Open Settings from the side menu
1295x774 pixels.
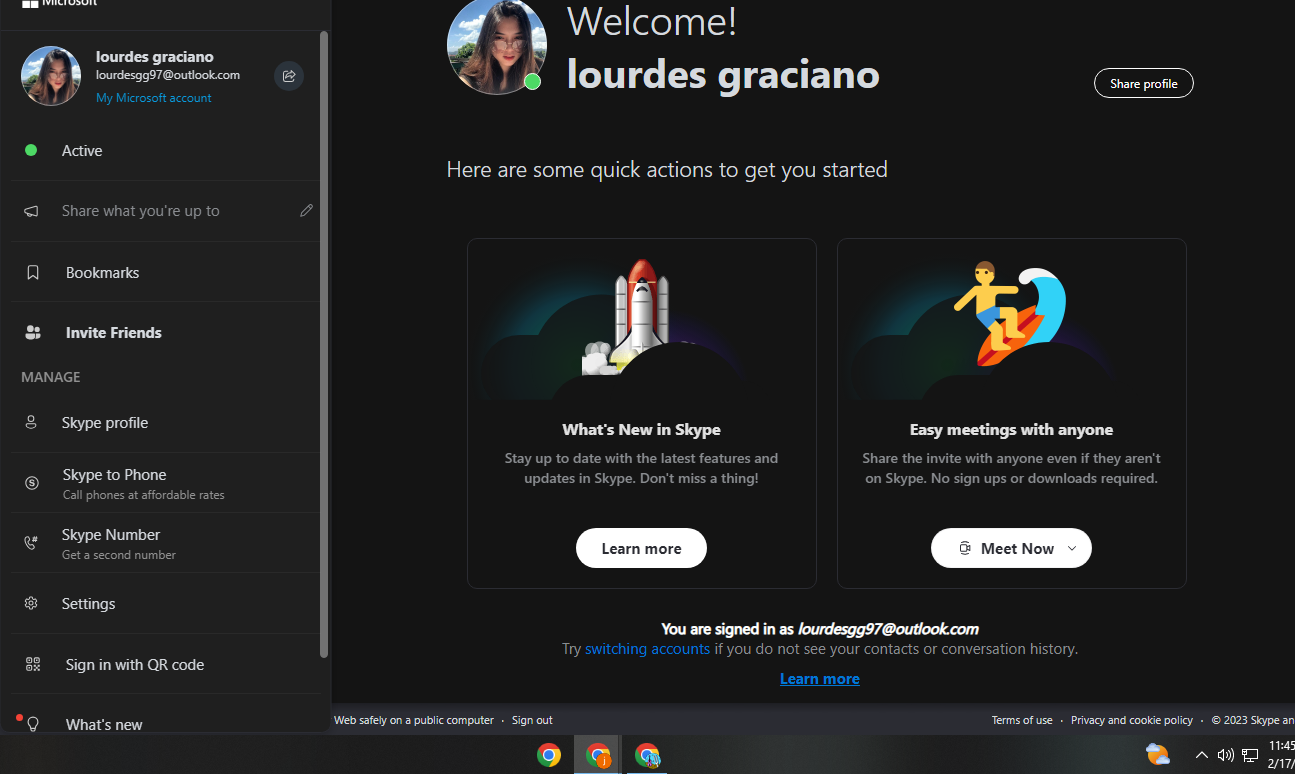166,604
